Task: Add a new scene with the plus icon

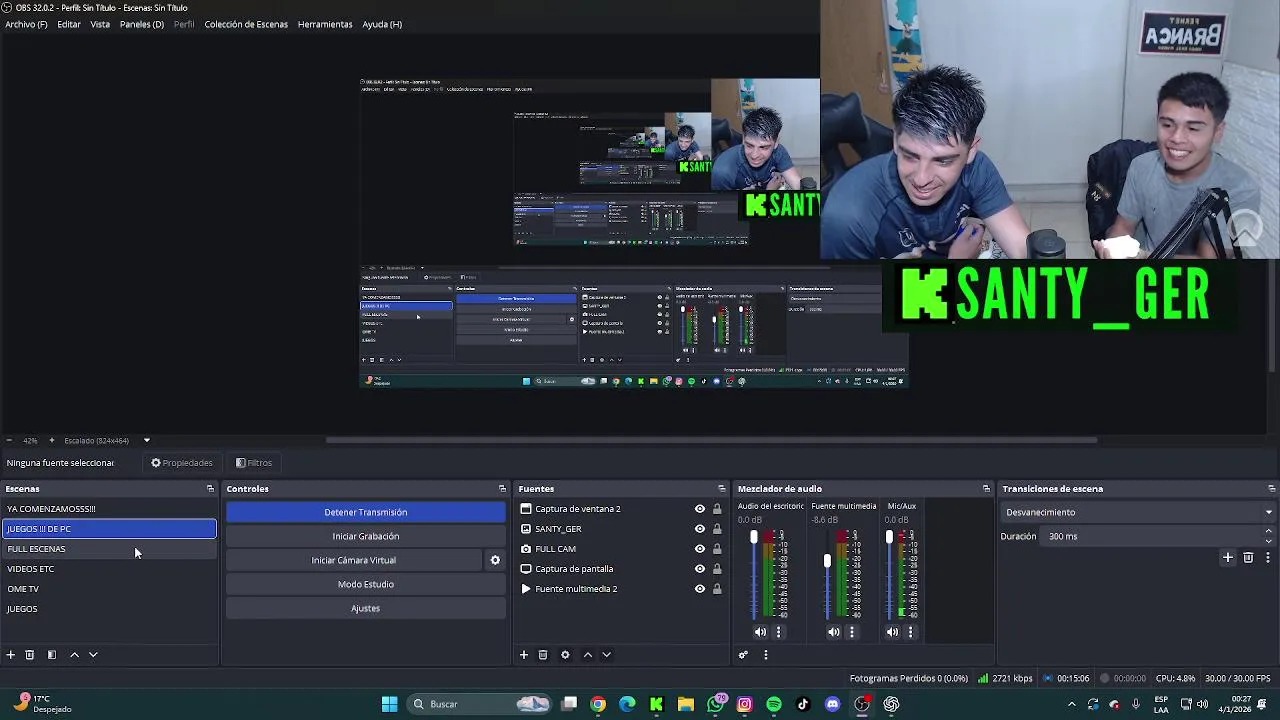Action: coord(10,655)
